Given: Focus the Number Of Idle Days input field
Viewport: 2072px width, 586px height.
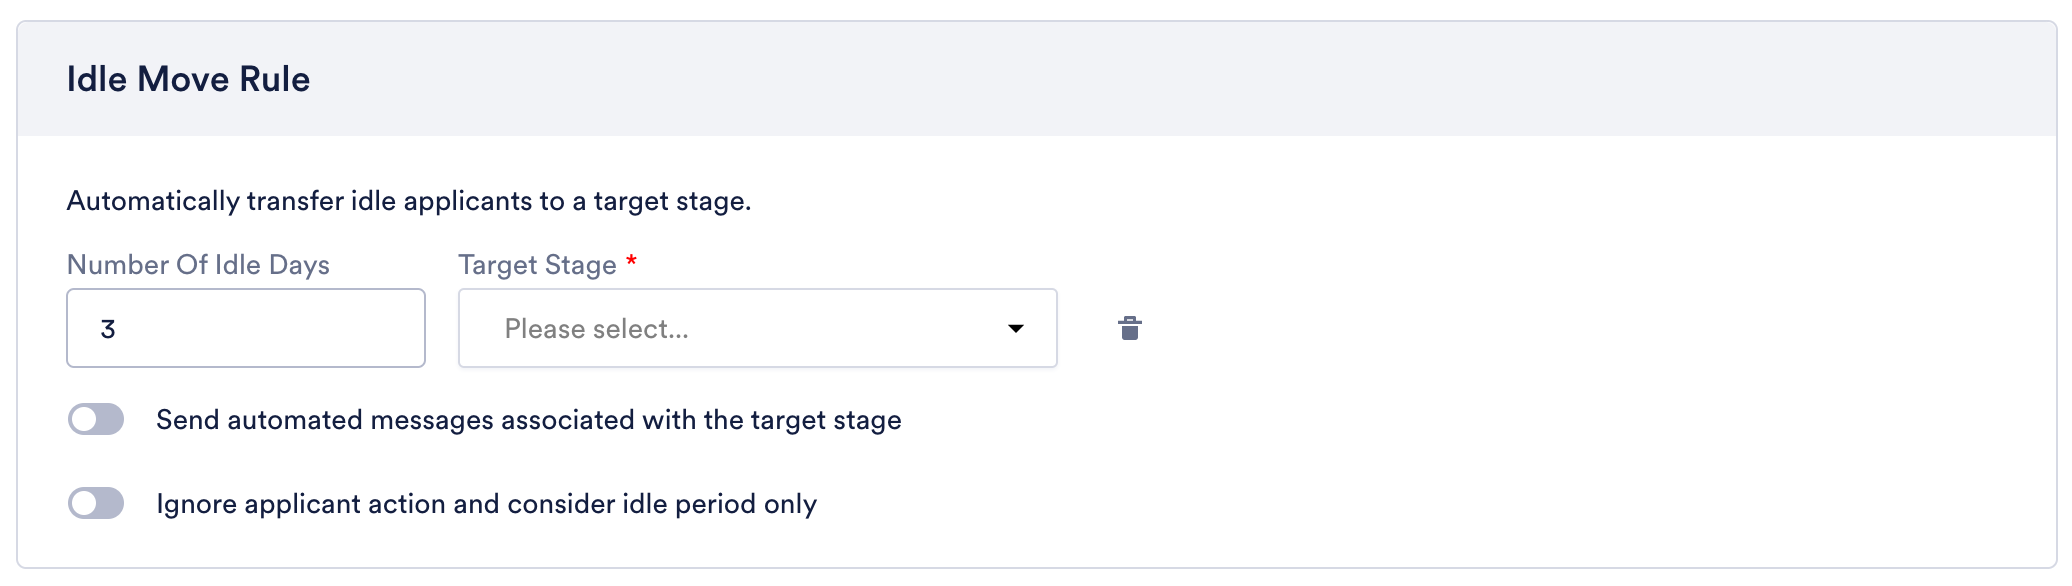Looking at the screenshot, I should [x=246, y=328].
